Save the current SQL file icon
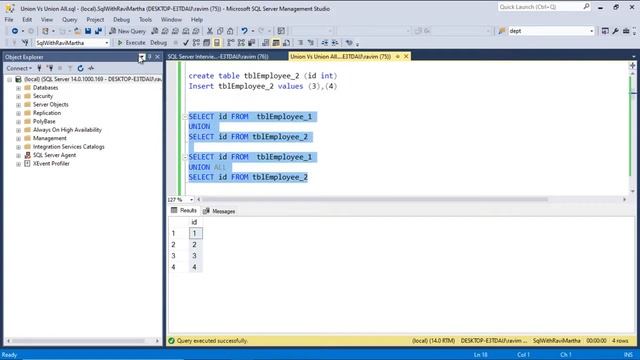The width and height of the screenshot is (640, 360). click(88, 31)
